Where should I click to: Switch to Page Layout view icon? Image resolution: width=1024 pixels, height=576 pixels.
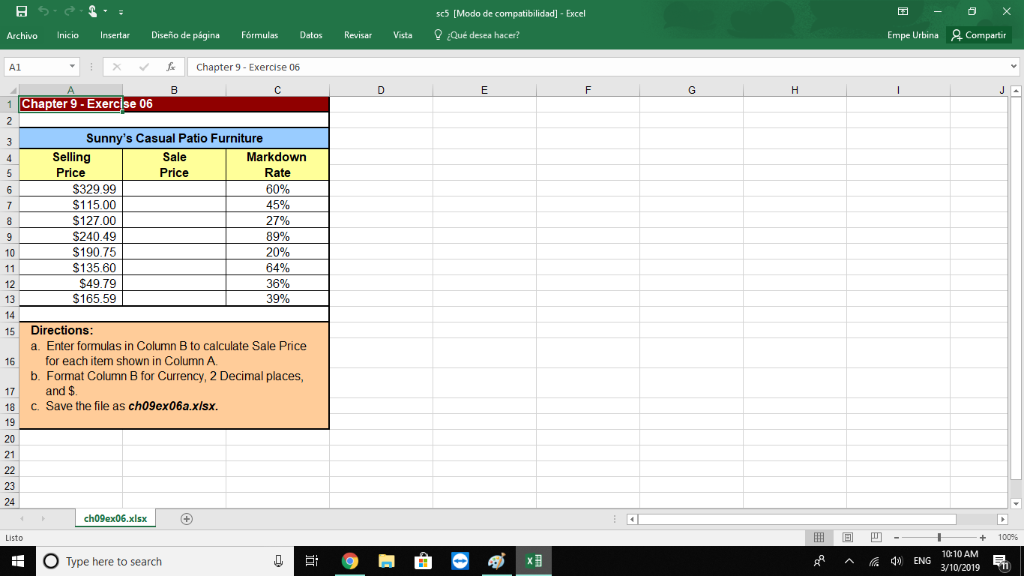(x=848, y=537)
